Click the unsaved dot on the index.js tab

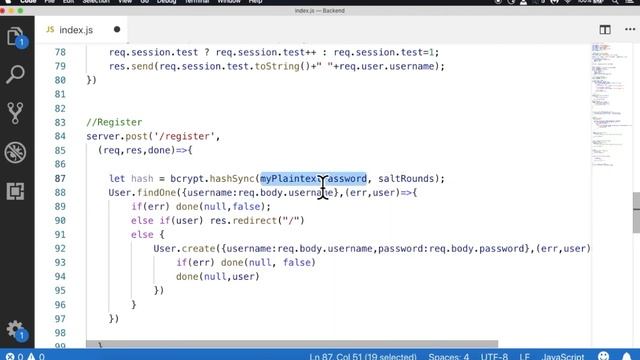point(117,29)
